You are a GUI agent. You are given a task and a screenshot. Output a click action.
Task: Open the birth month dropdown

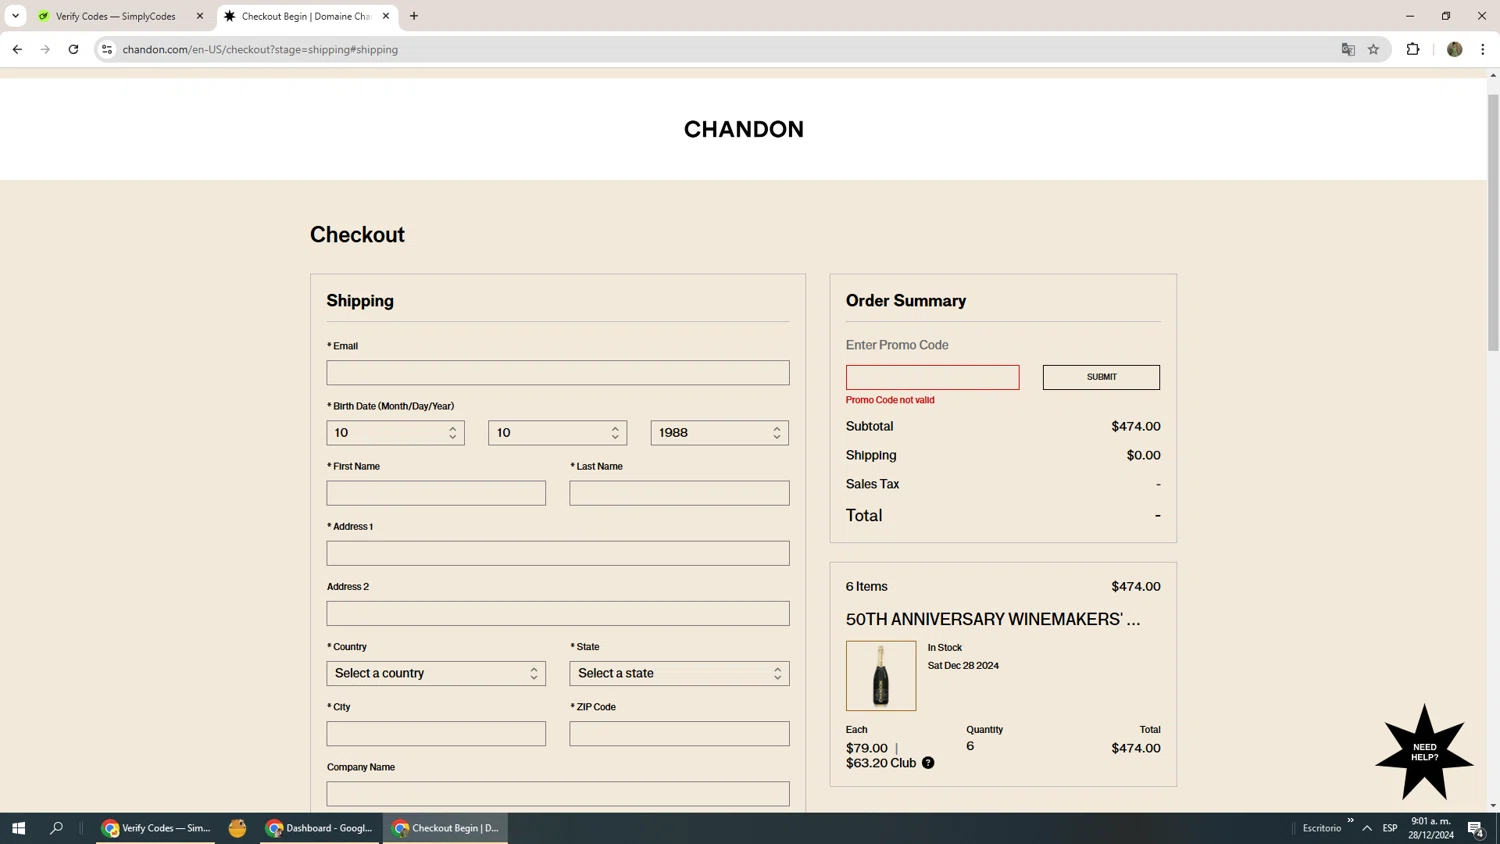(x=395, y=433)
